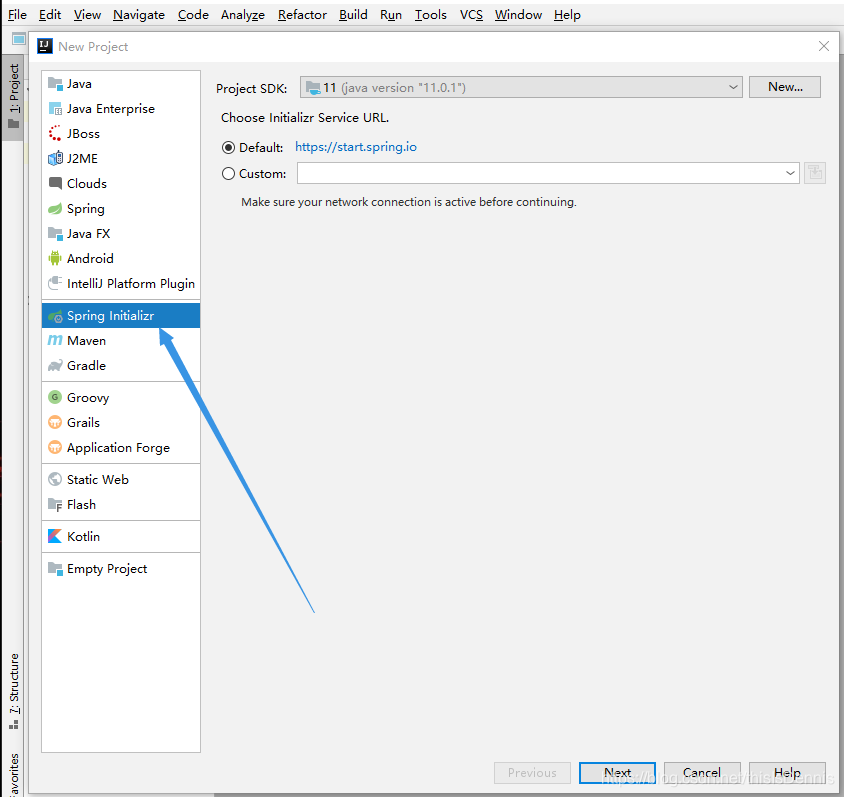This screenshot has width=844, height=797.
Task: Open the Tools menu
Action: (431, 15)
